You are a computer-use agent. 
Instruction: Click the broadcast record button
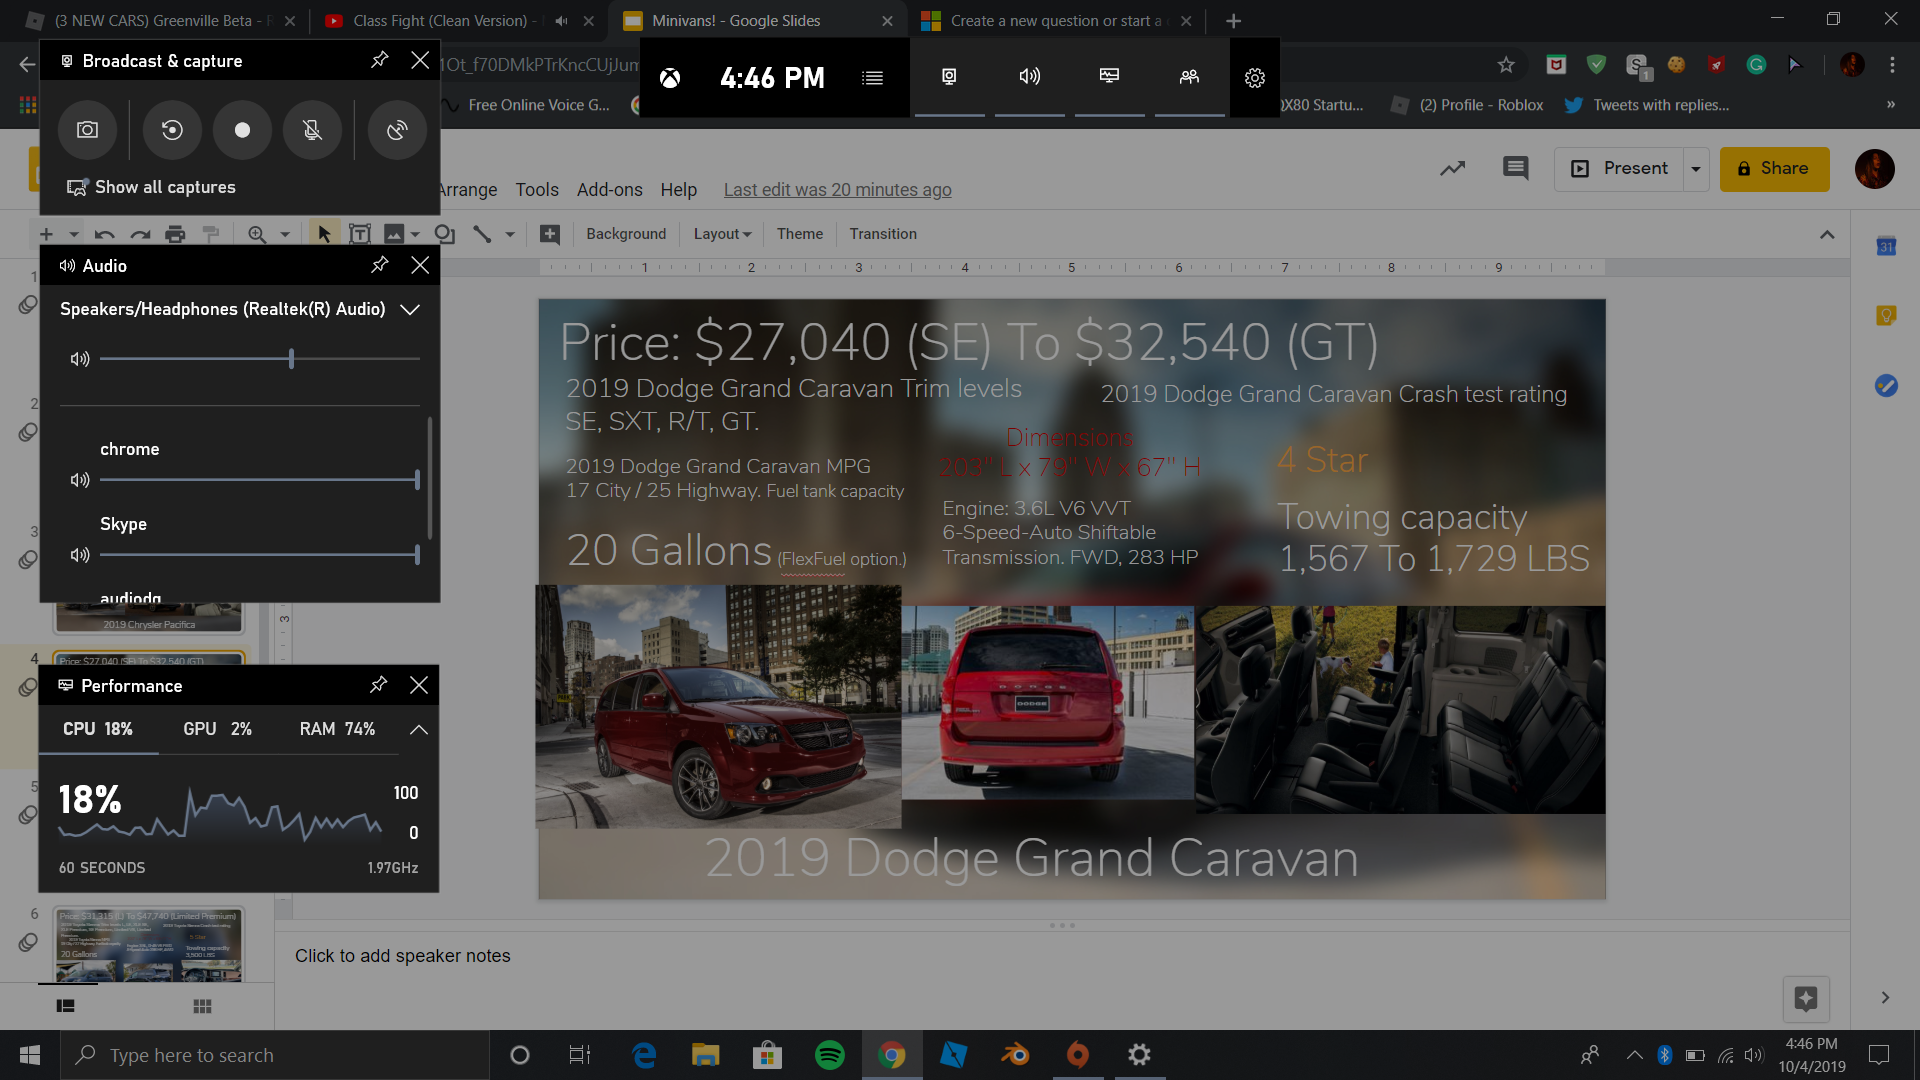241,128
